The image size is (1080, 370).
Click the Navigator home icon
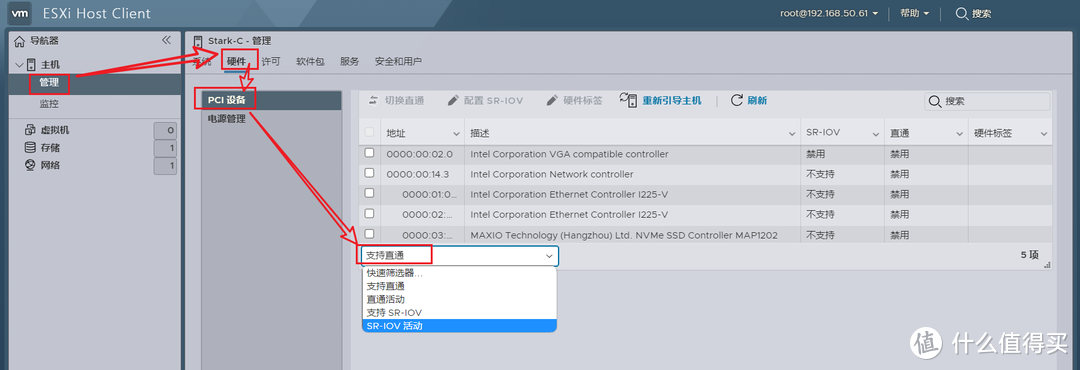tap(19, 41)
